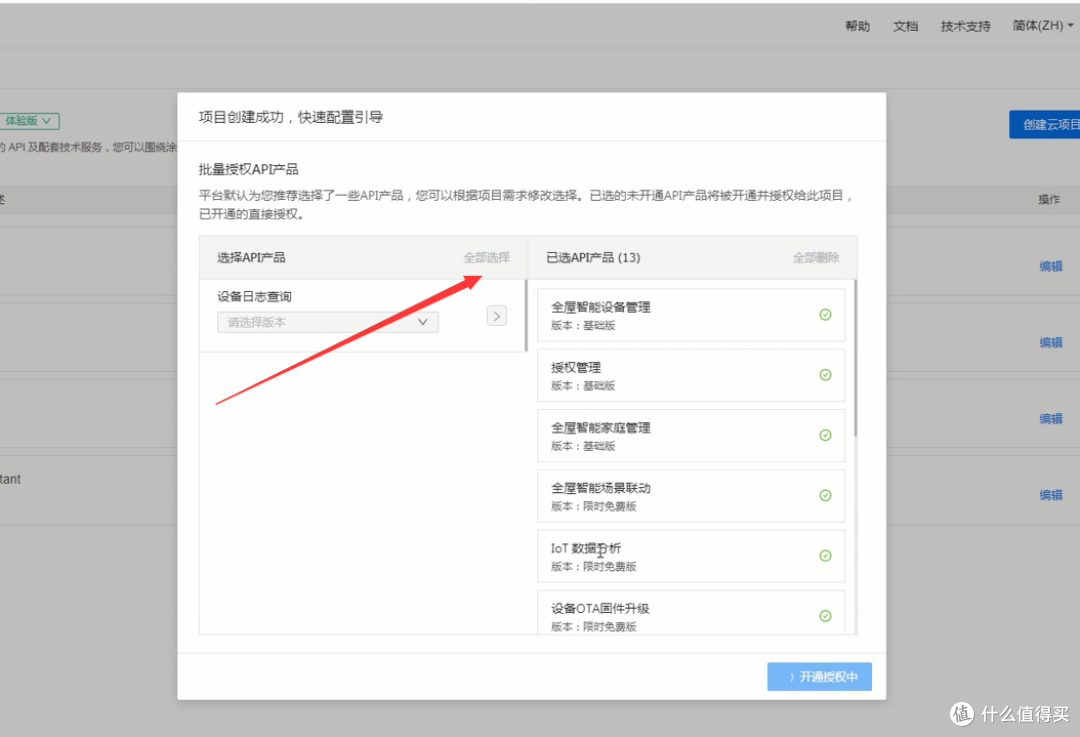Click the last 编辑 link in the table
Screen dimensions: 1080x737
1051,495
